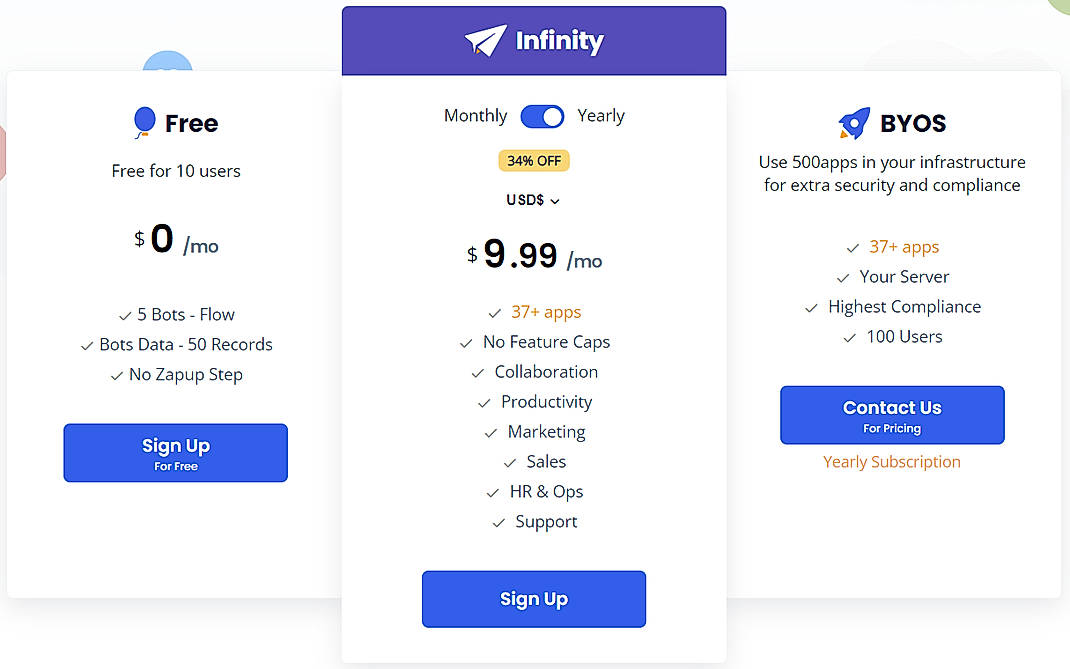
Task: Click the checkmark beside Highest Compliance
Action: tap(811, 307)
